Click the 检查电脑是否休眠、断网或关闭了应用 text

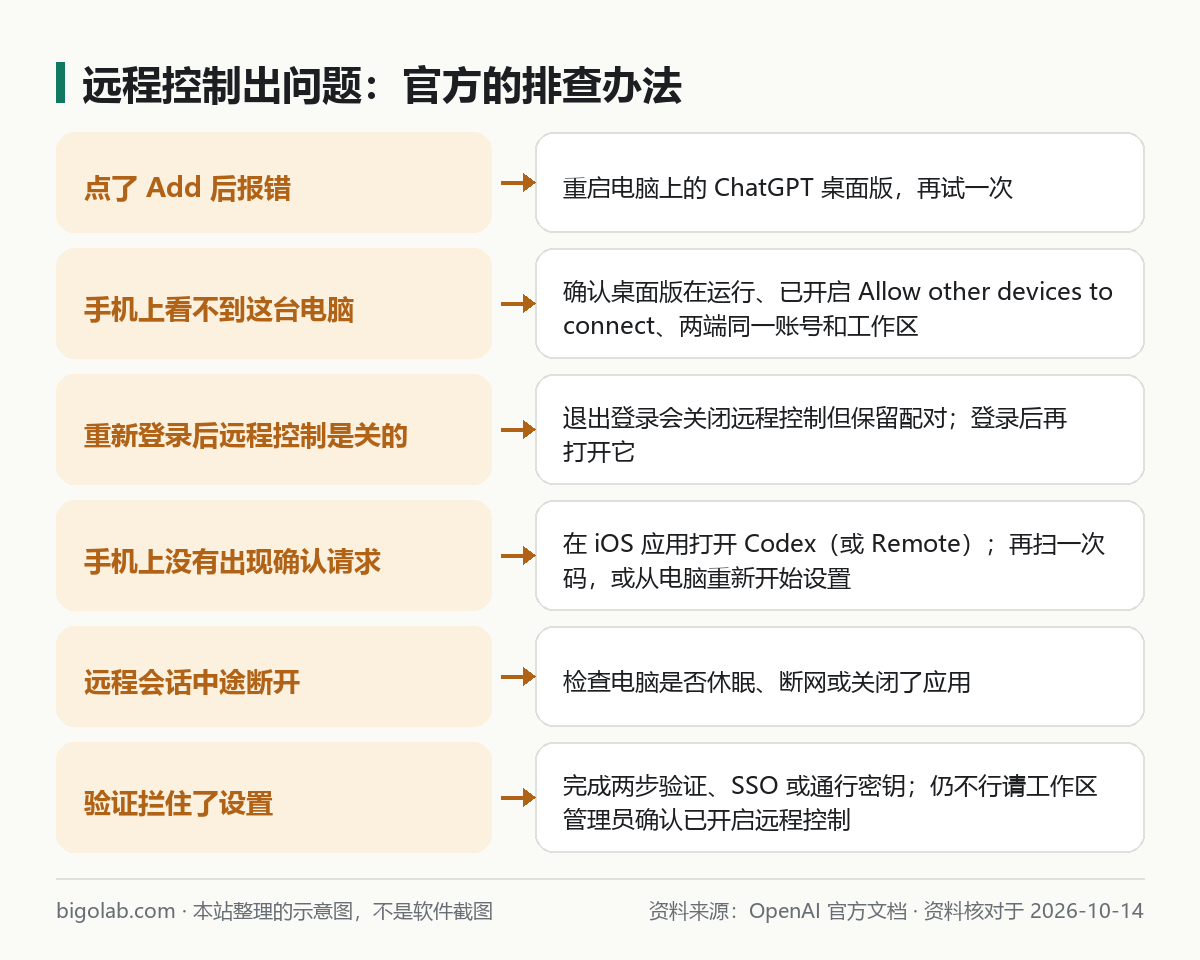pyautogui.click(x=767, y=683)
